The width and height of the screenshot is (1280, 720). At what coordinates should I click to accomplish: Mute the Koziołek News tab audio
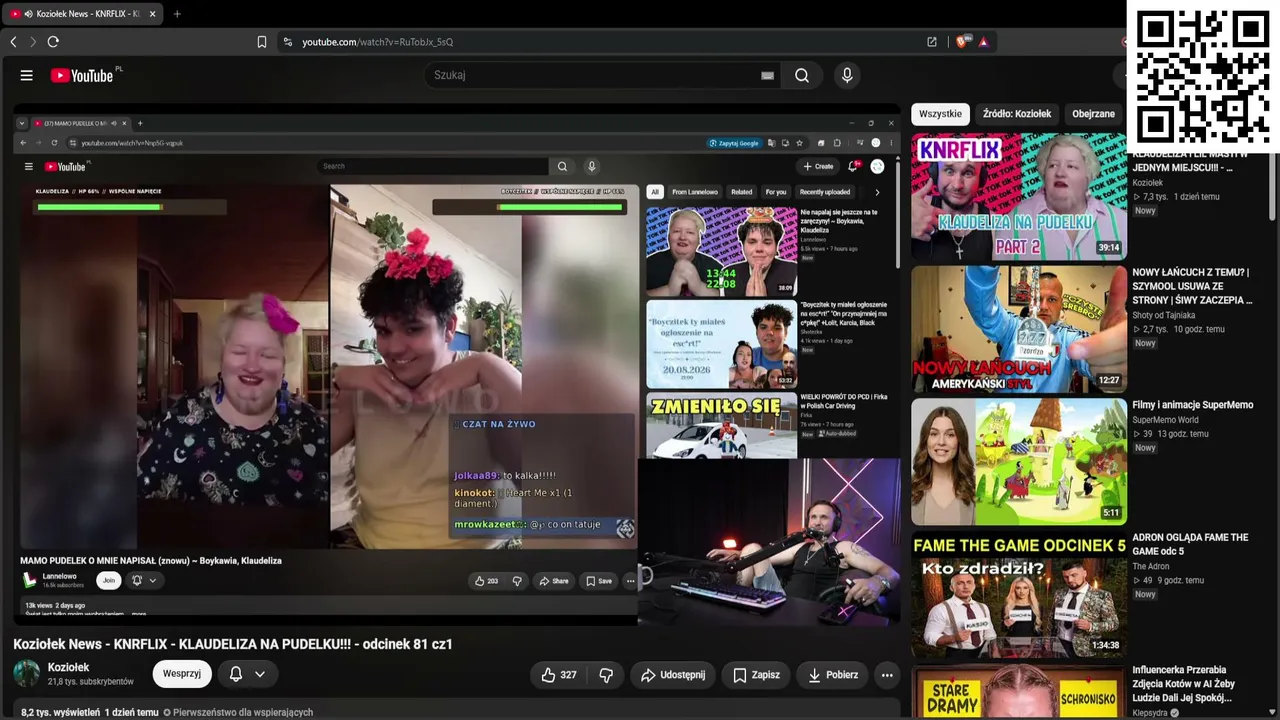coord(27,14)
